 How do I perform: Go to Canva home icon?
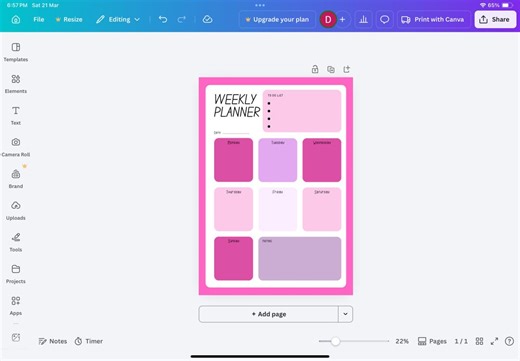16,20
